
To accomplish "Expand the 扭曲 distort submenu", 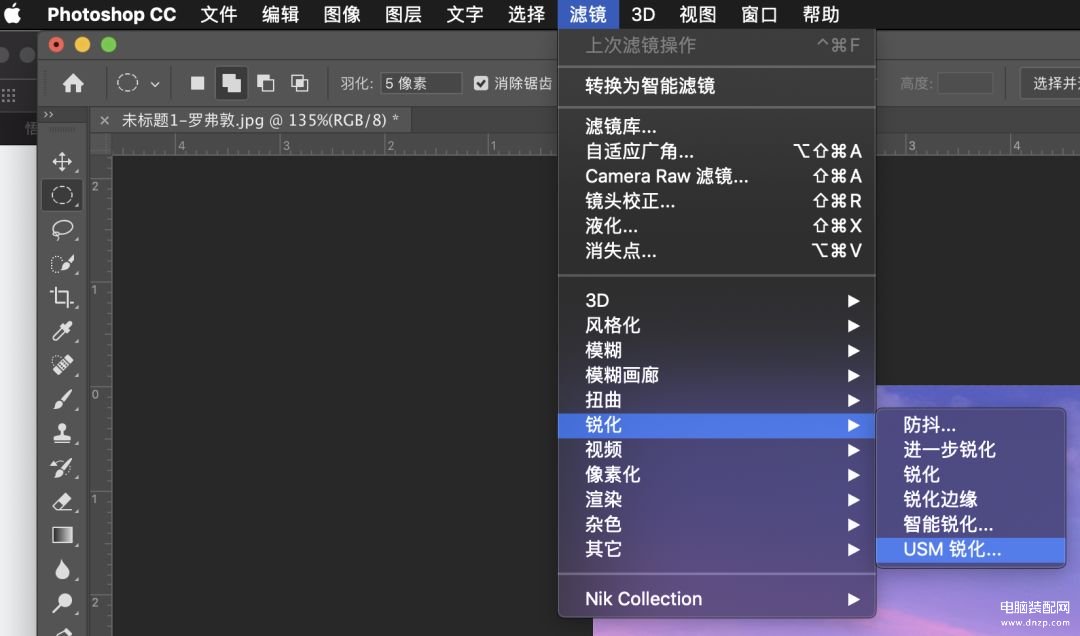I will pyautogui.click(x=716, y=400).
